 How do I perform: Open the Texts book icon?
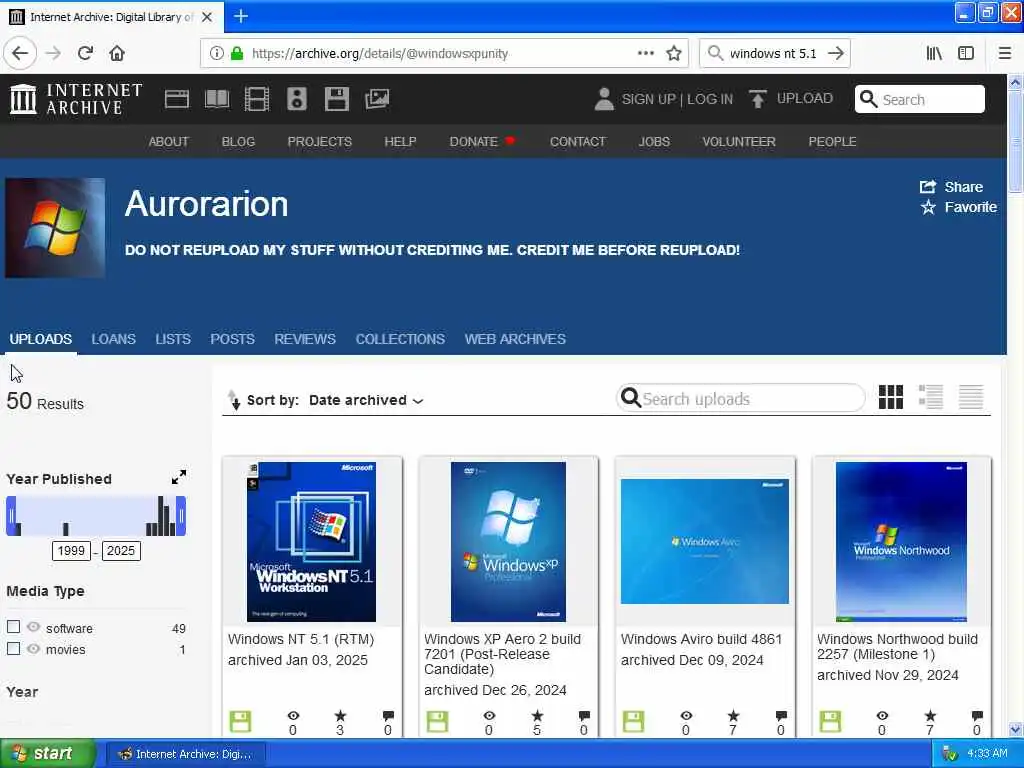217,99
